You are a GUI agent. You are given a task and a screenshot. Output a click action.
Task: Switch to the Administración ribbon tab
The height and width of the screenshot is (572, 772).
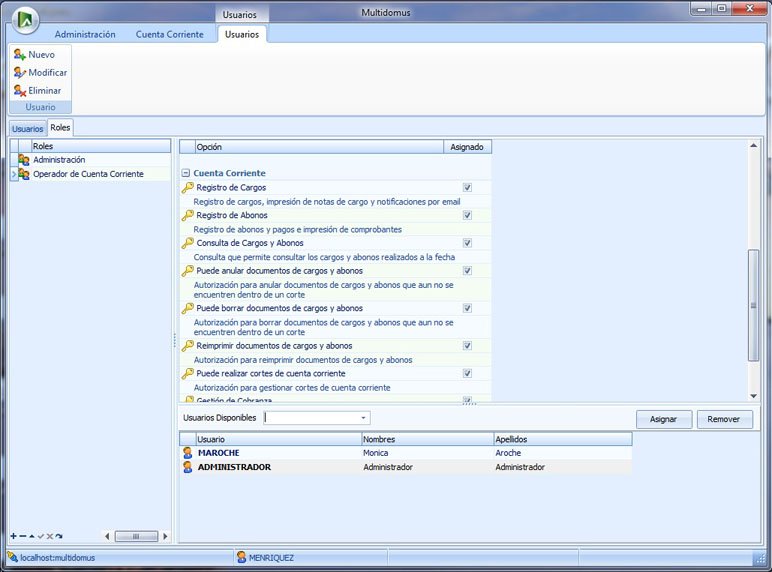click(x=85, y=34)
